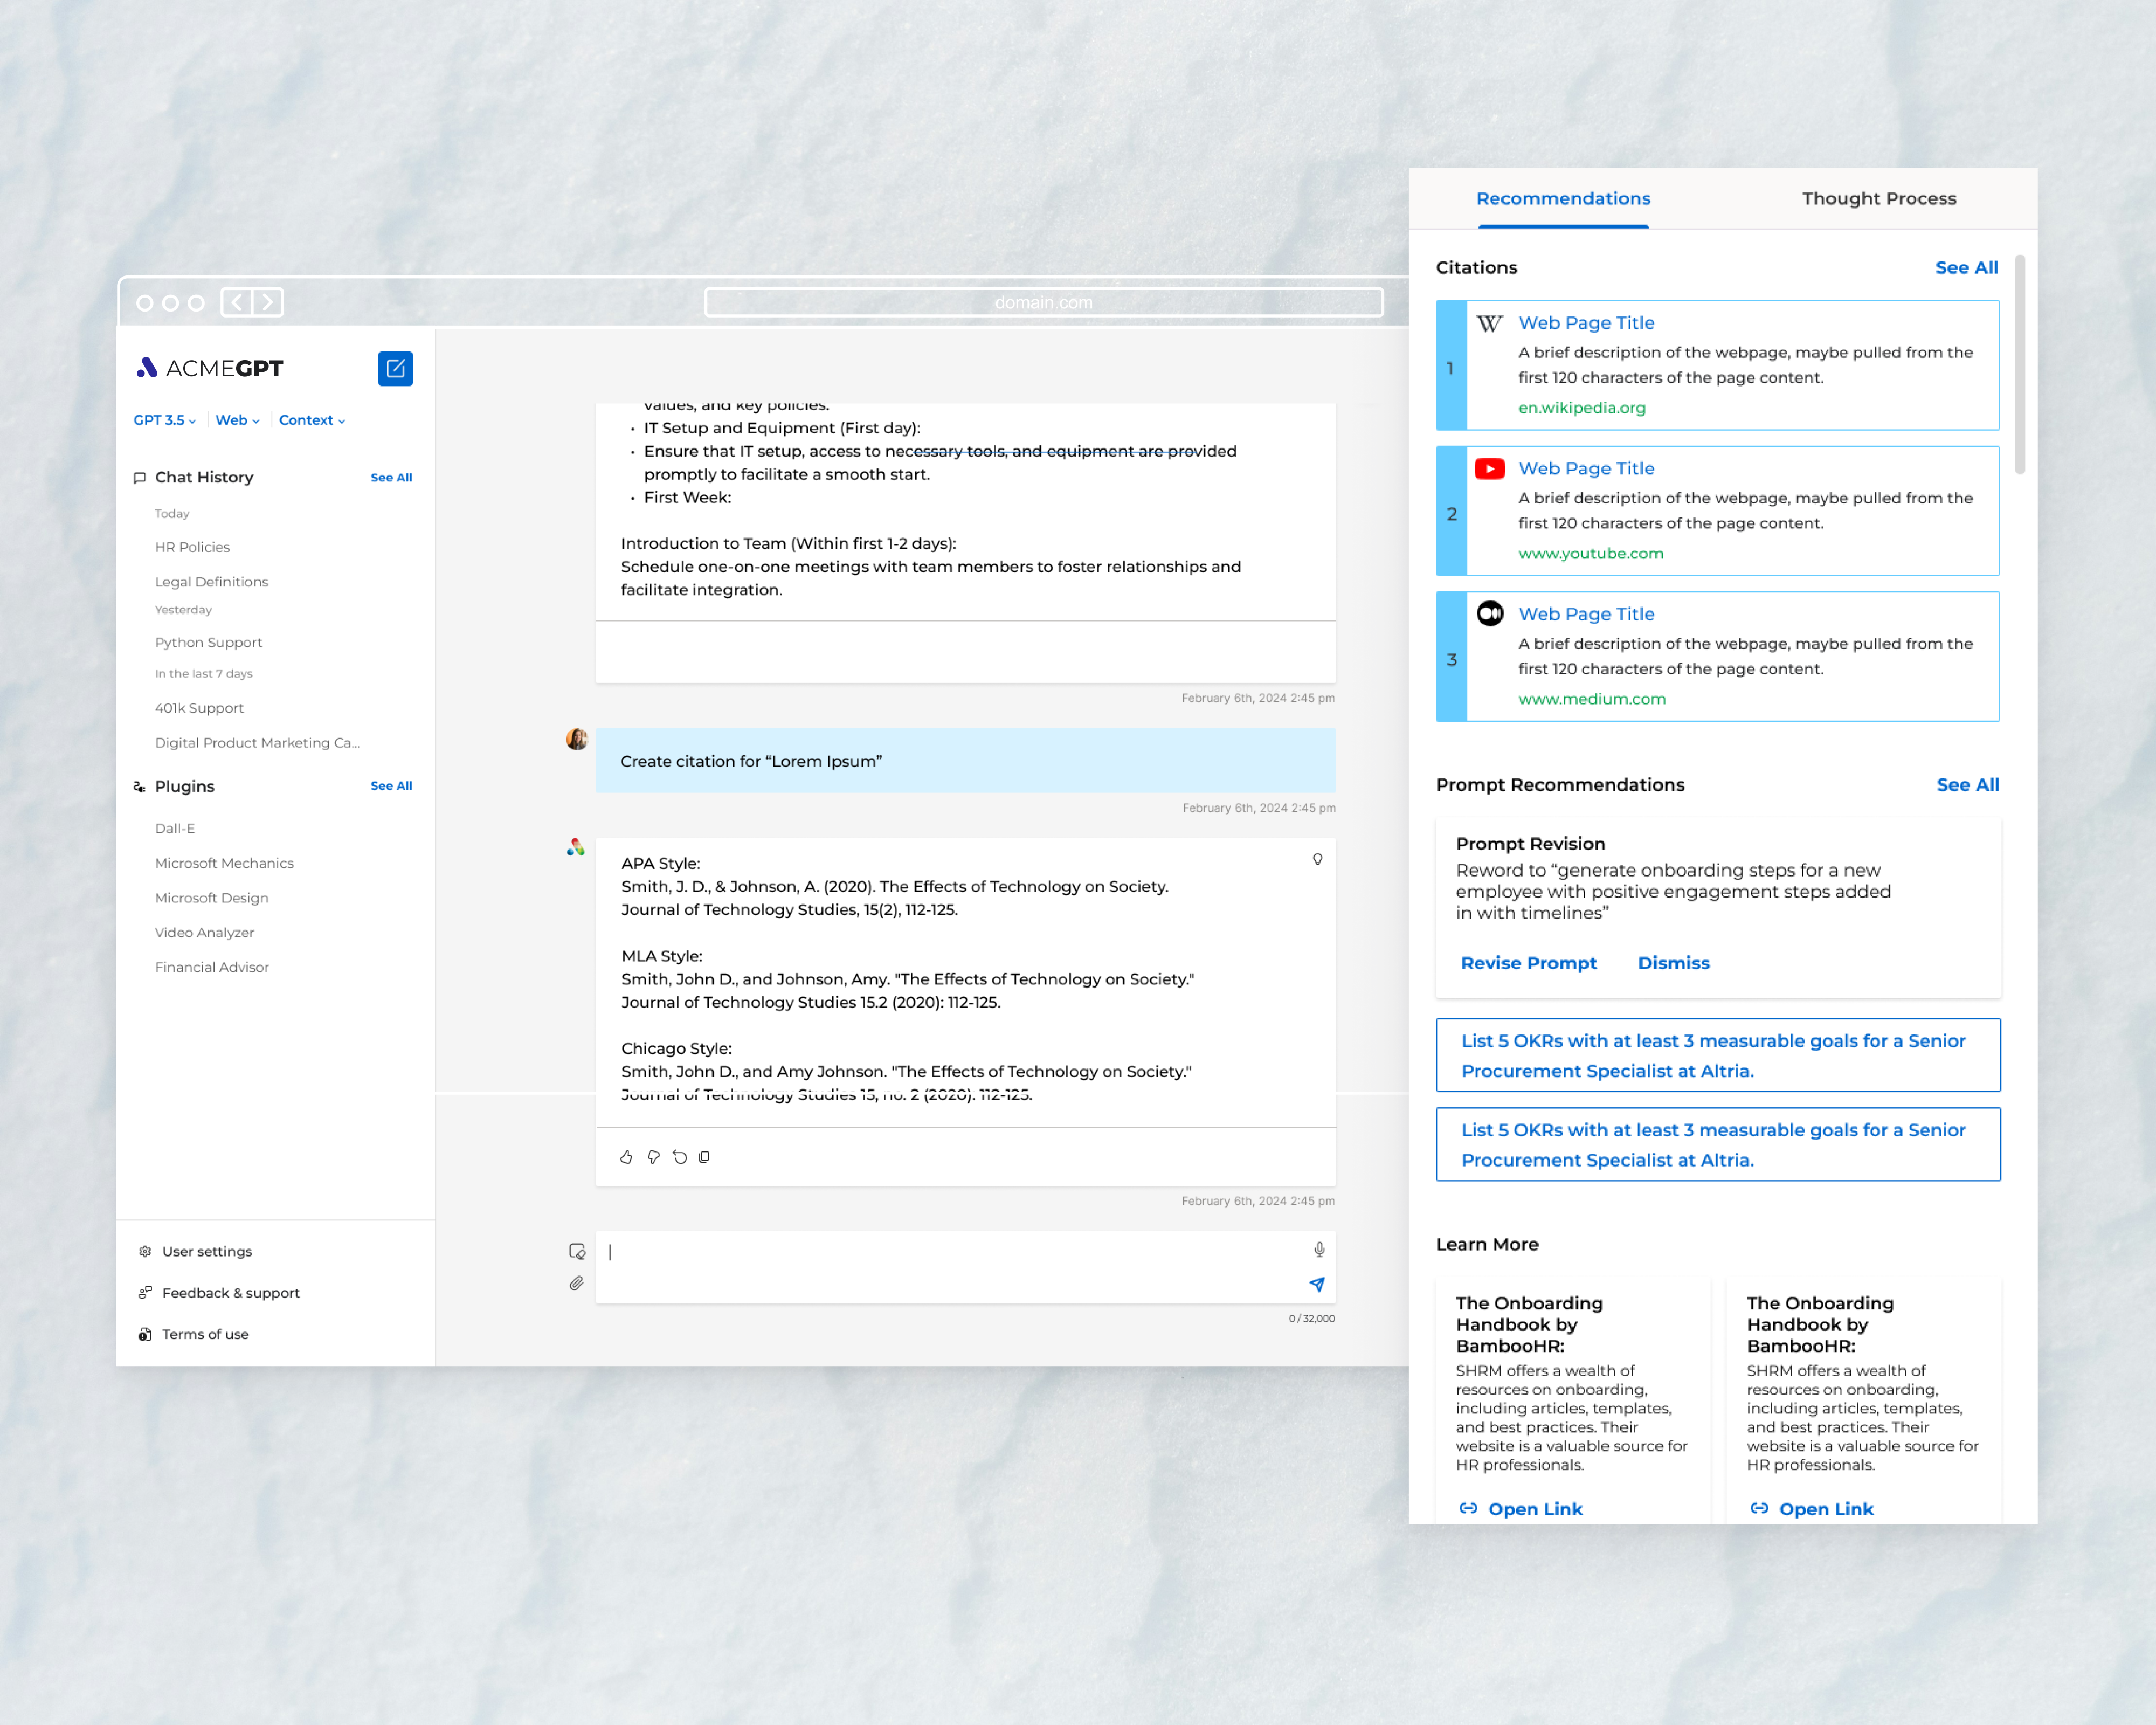Open HR Policies chat history item

click(192, 547)
